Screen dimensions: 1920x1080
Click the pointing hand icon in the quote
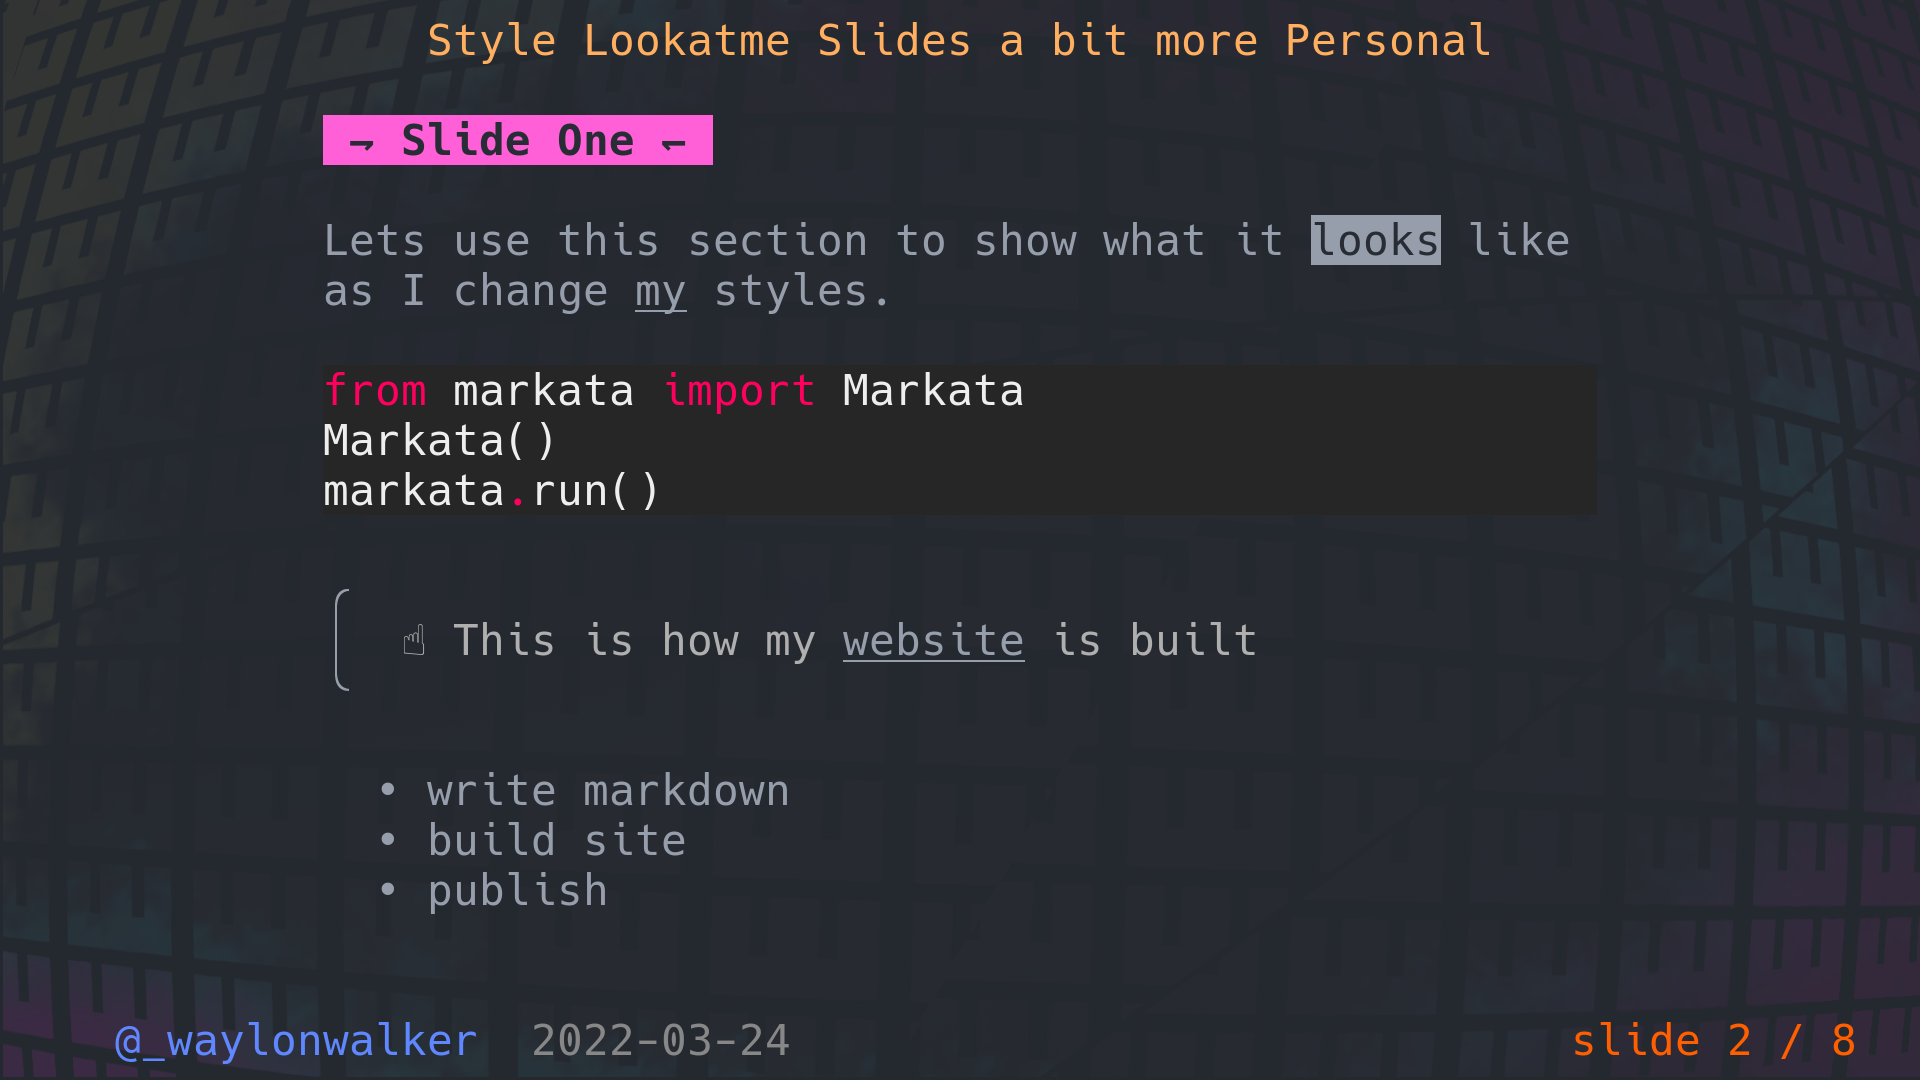tap(414, 640)
